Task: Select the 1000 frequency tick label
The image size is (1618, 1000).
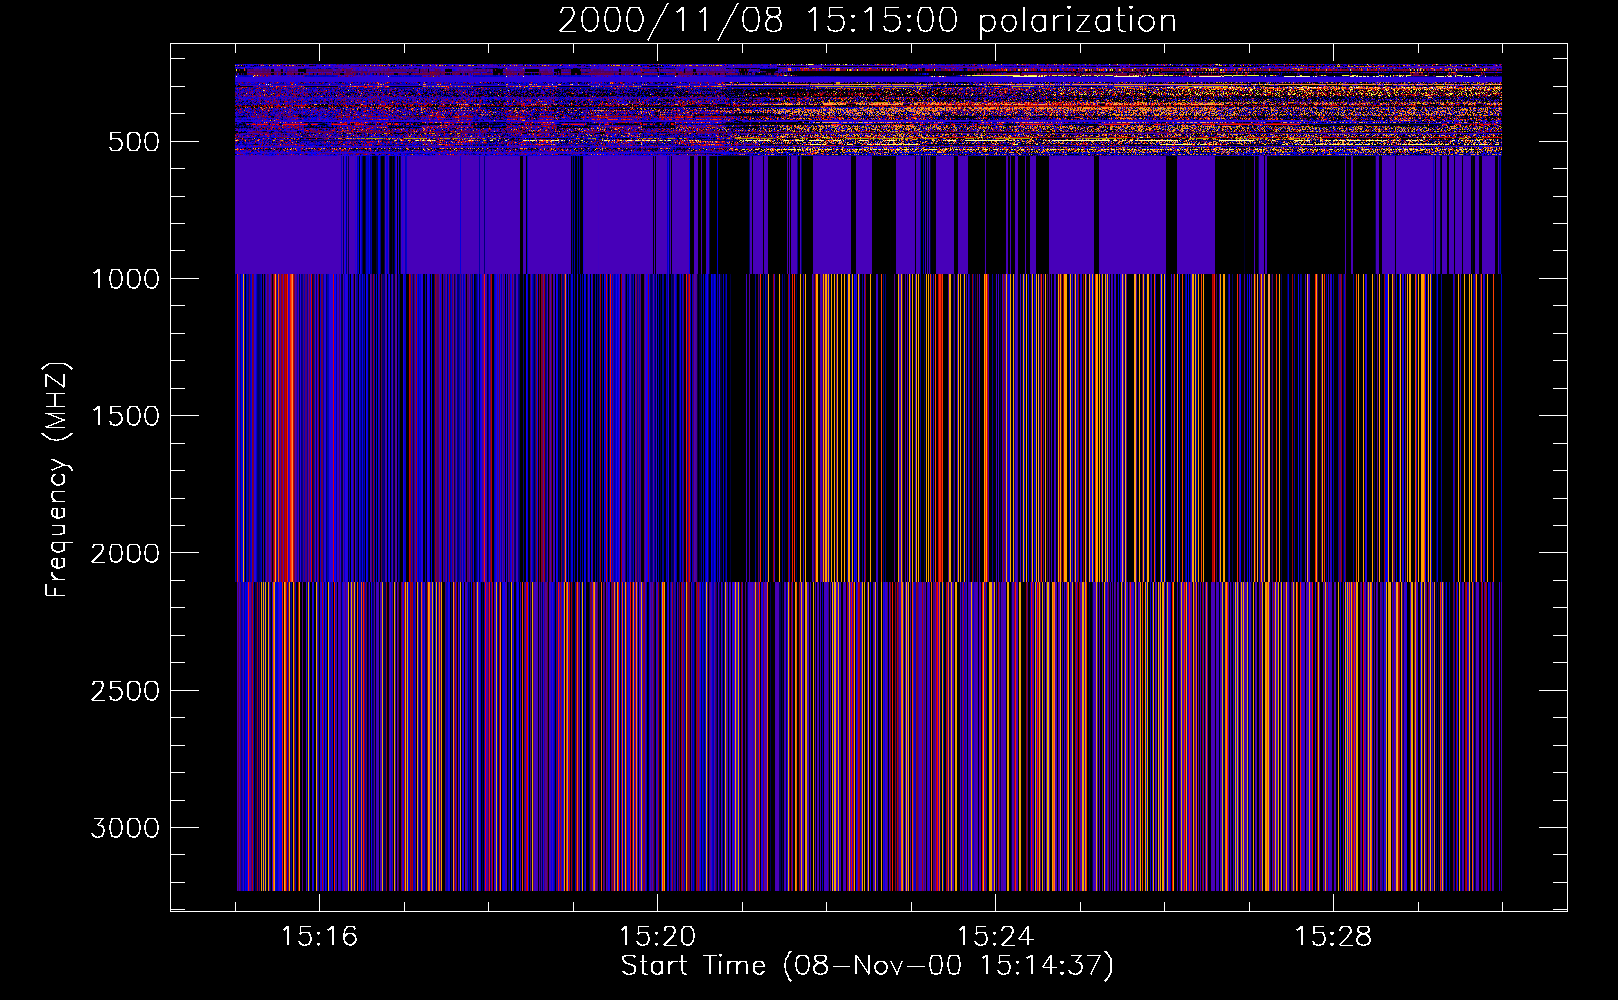Action: coord(125,279)
